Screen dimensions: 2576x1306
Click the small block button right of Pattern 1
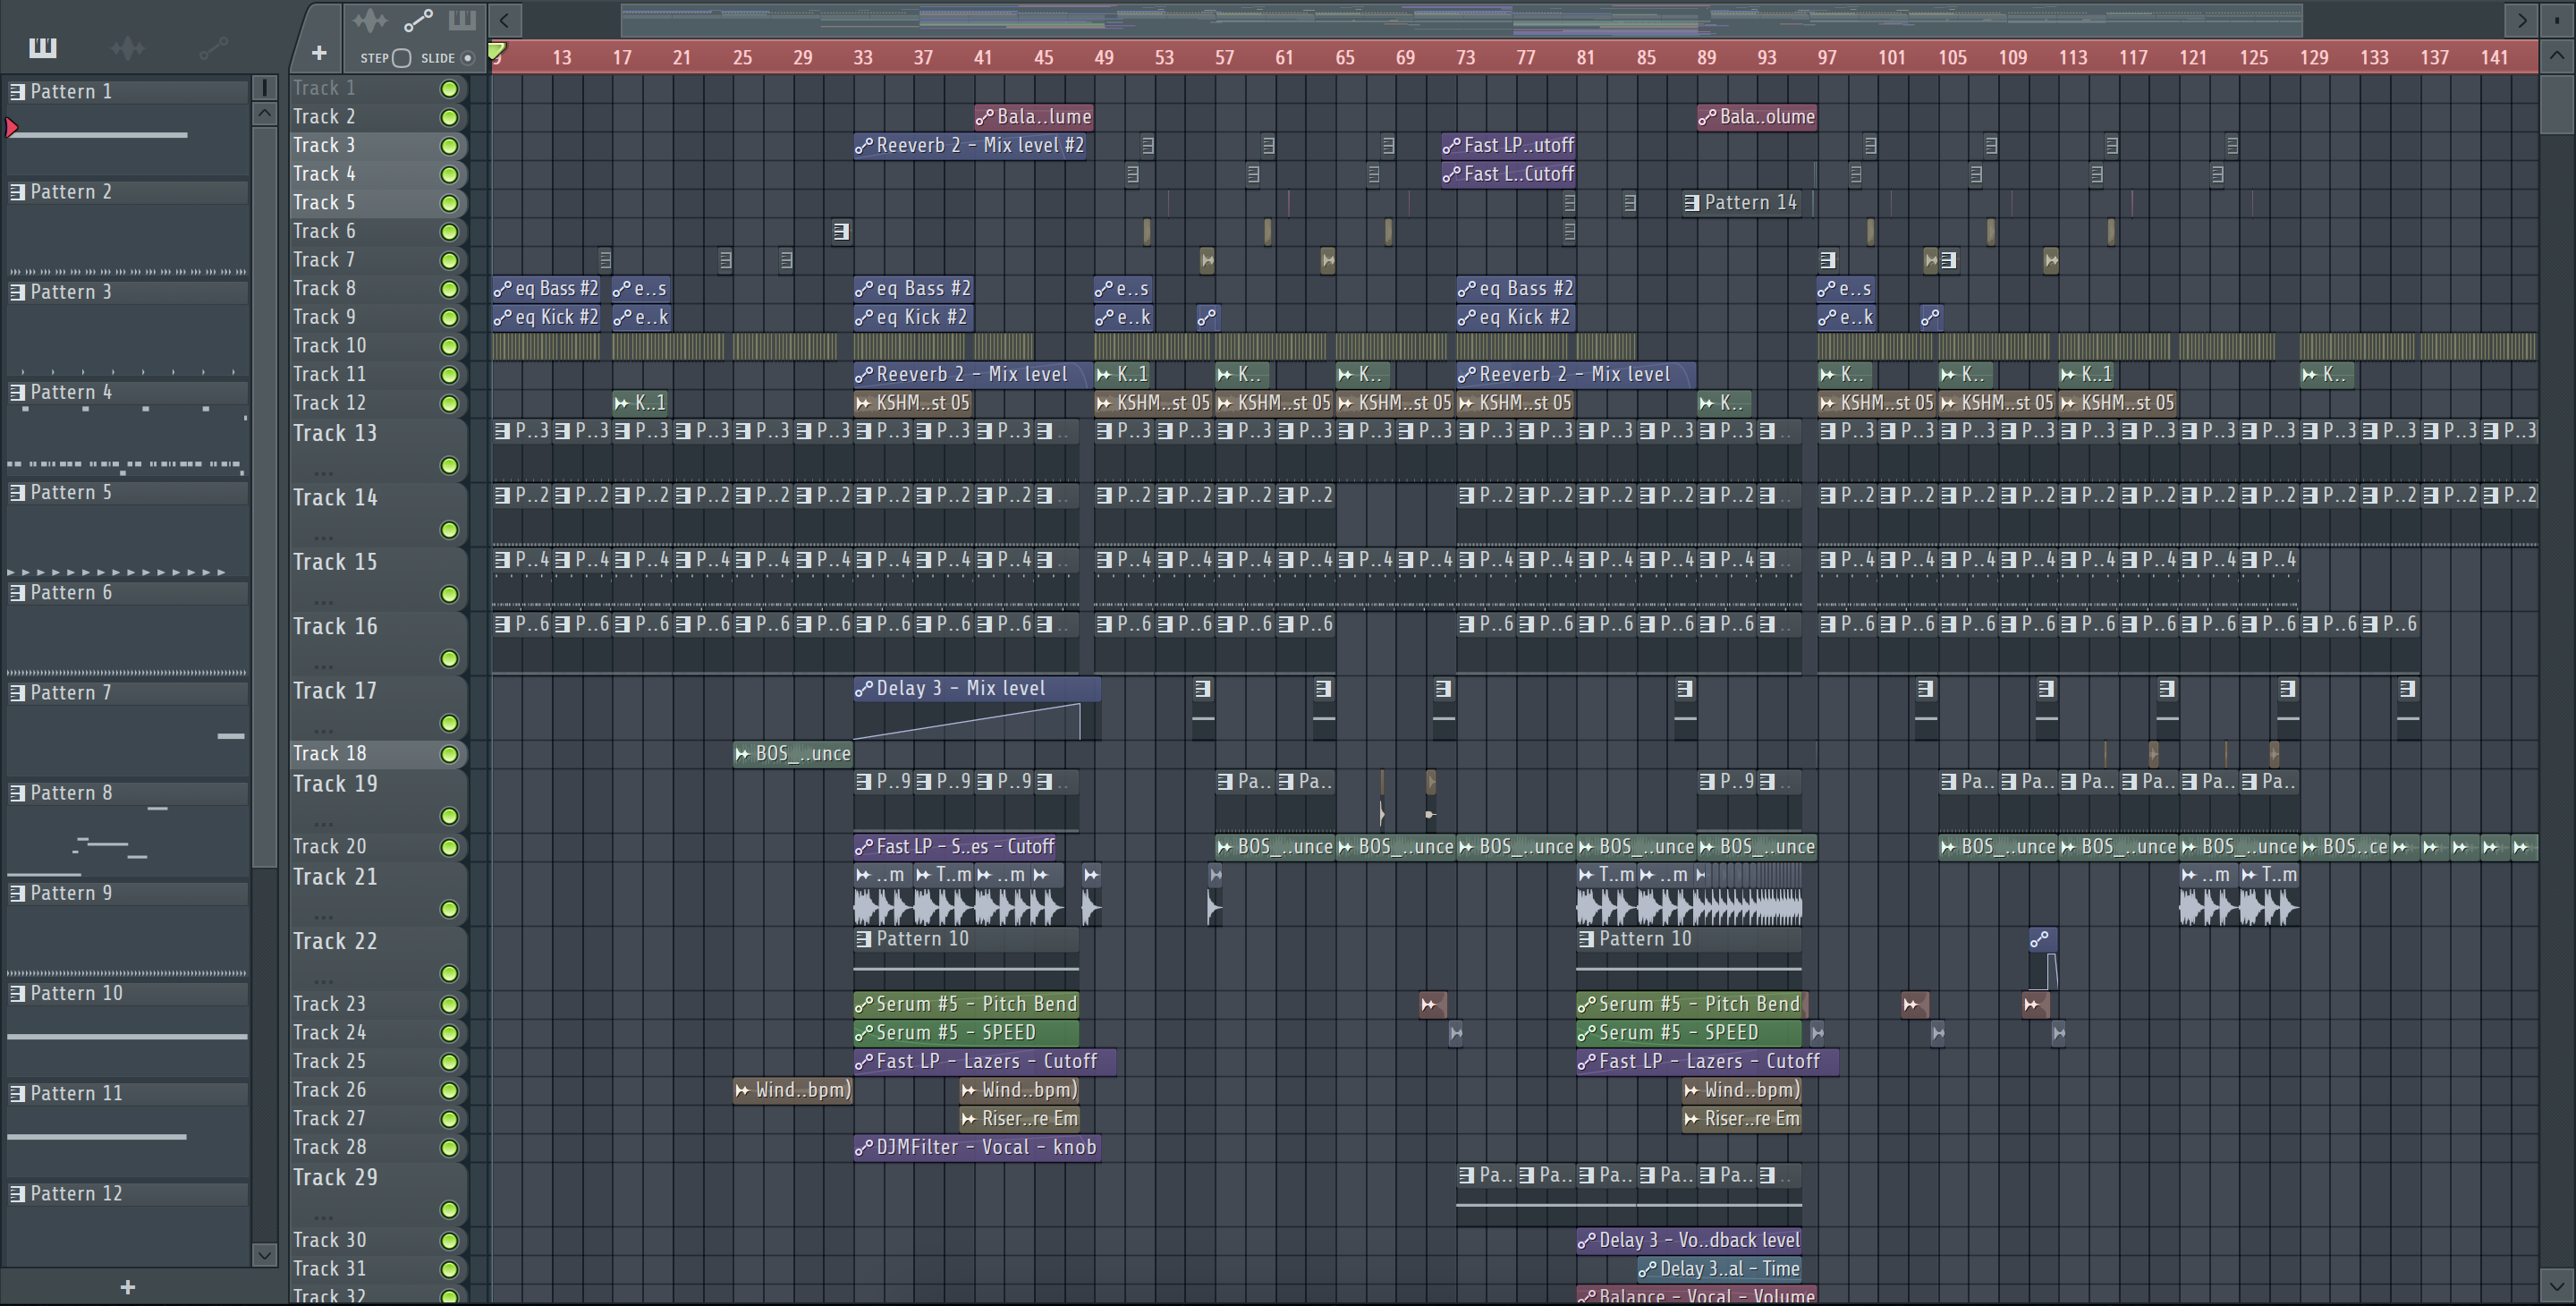[264, 87]
